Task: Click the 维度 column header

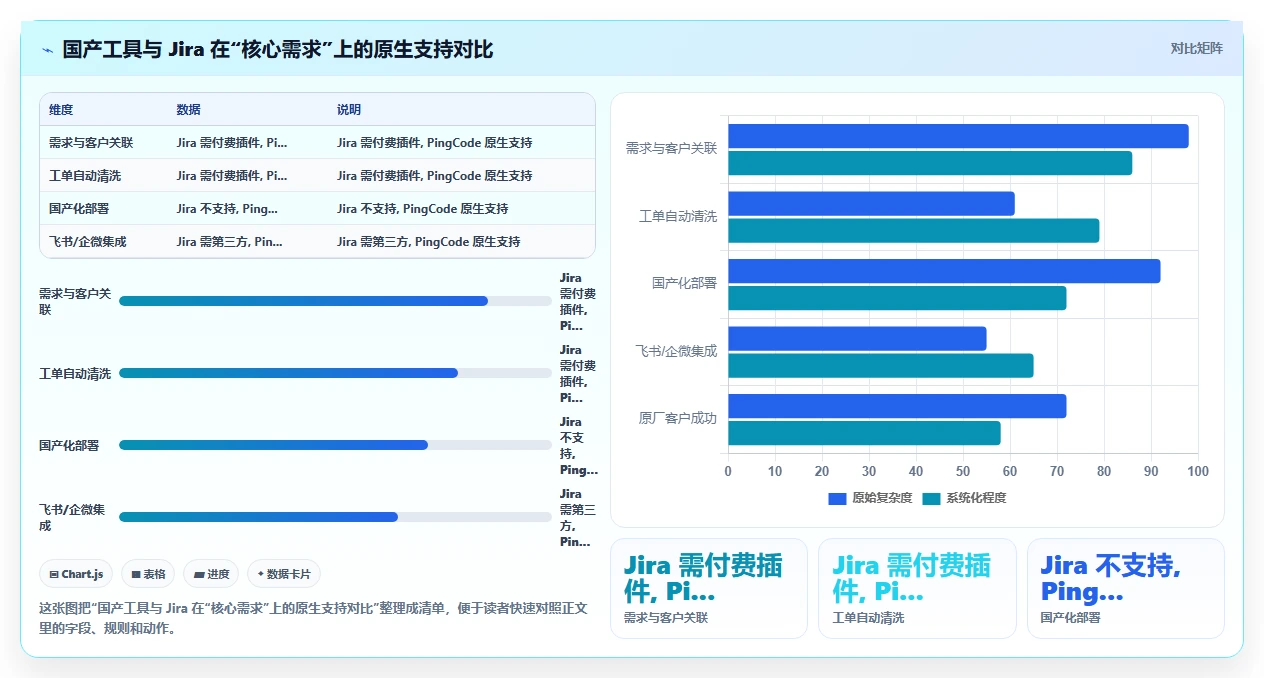Action: pos(61,110)
